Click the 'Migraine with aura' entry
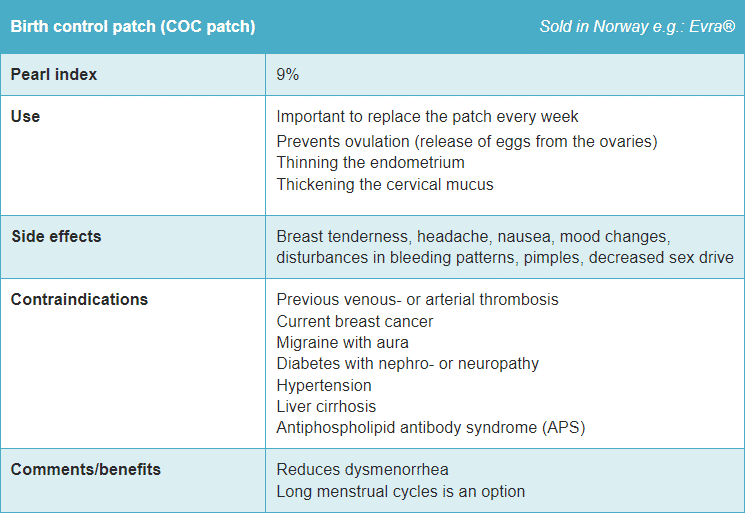Screen dimensions: 745x513 click(342, 342)
